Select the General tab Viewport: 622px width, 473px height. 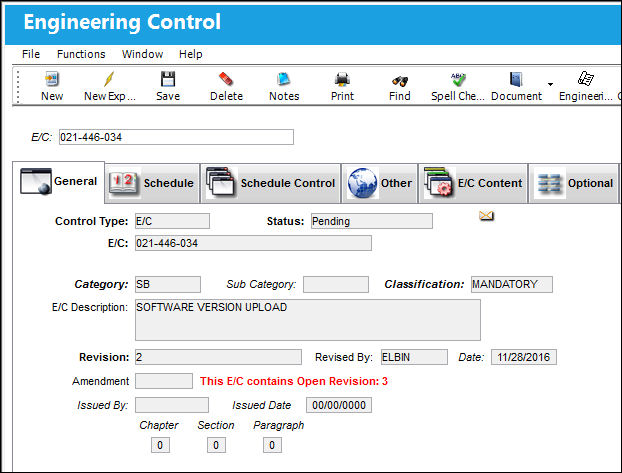[x=59, y=182]
